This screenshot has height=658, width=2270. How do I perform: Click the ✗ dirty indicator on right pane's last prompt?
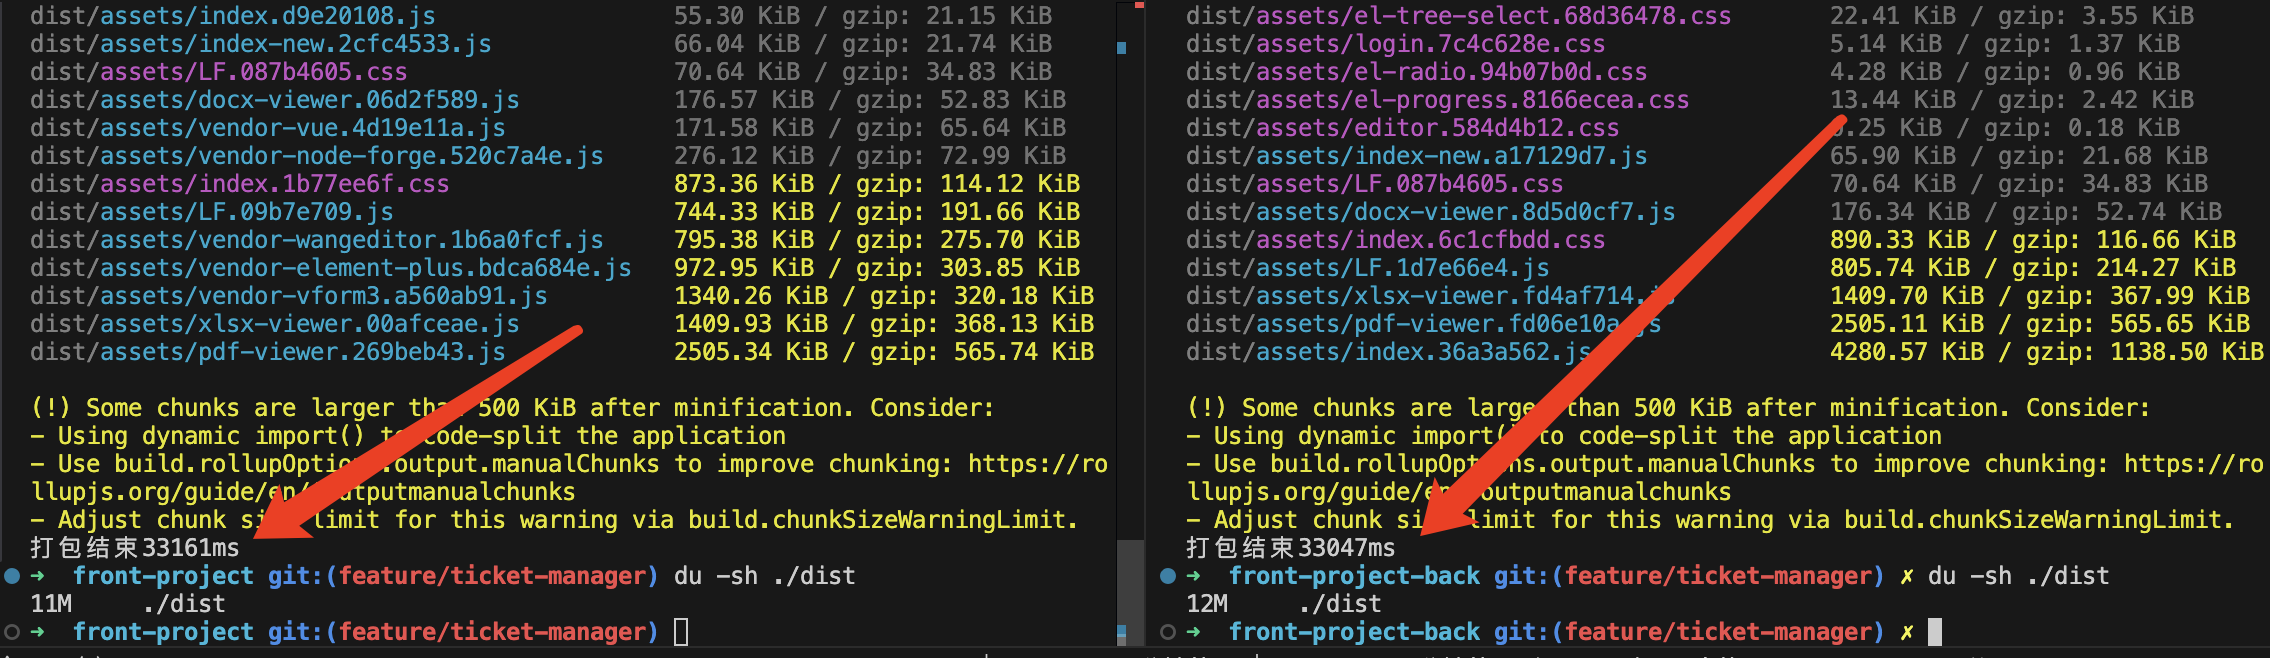[1907, 632]
